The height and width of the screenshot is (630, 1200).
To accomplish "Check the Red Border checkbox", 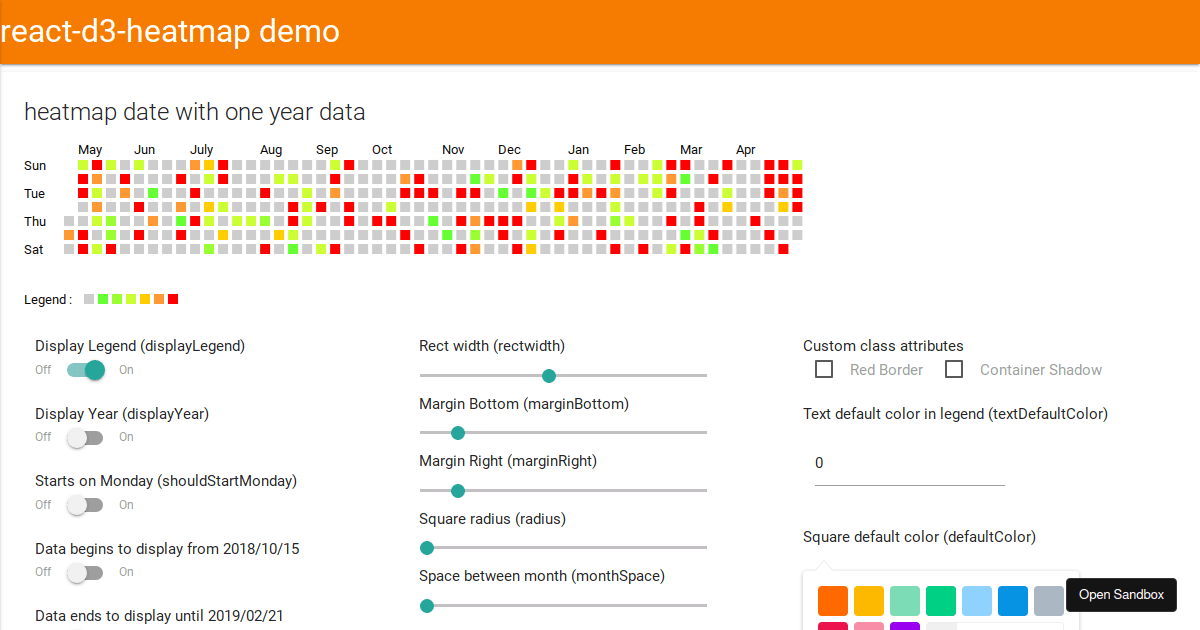I will tap(824, 369).
